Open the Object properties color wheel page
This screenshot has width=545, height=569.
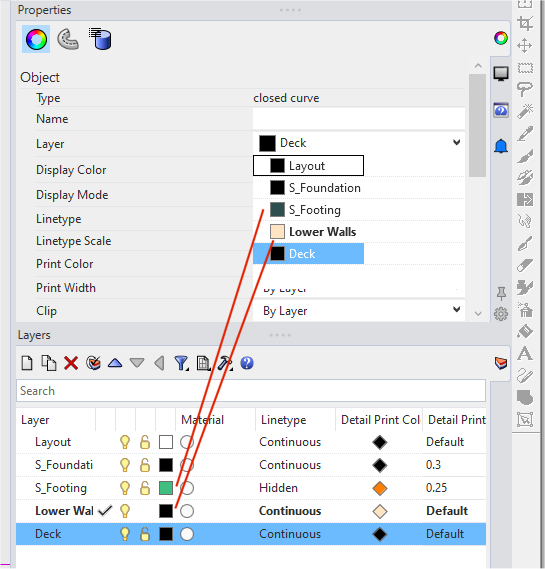point(36,39)
